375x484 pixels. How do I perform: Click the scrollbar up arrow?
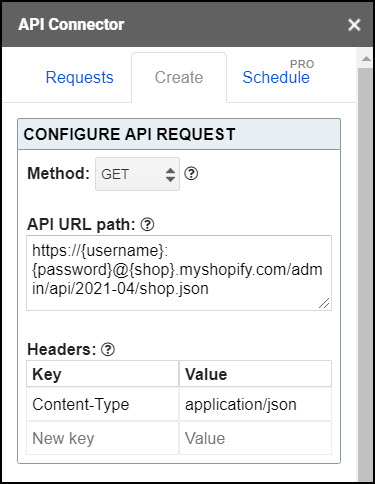366,59
